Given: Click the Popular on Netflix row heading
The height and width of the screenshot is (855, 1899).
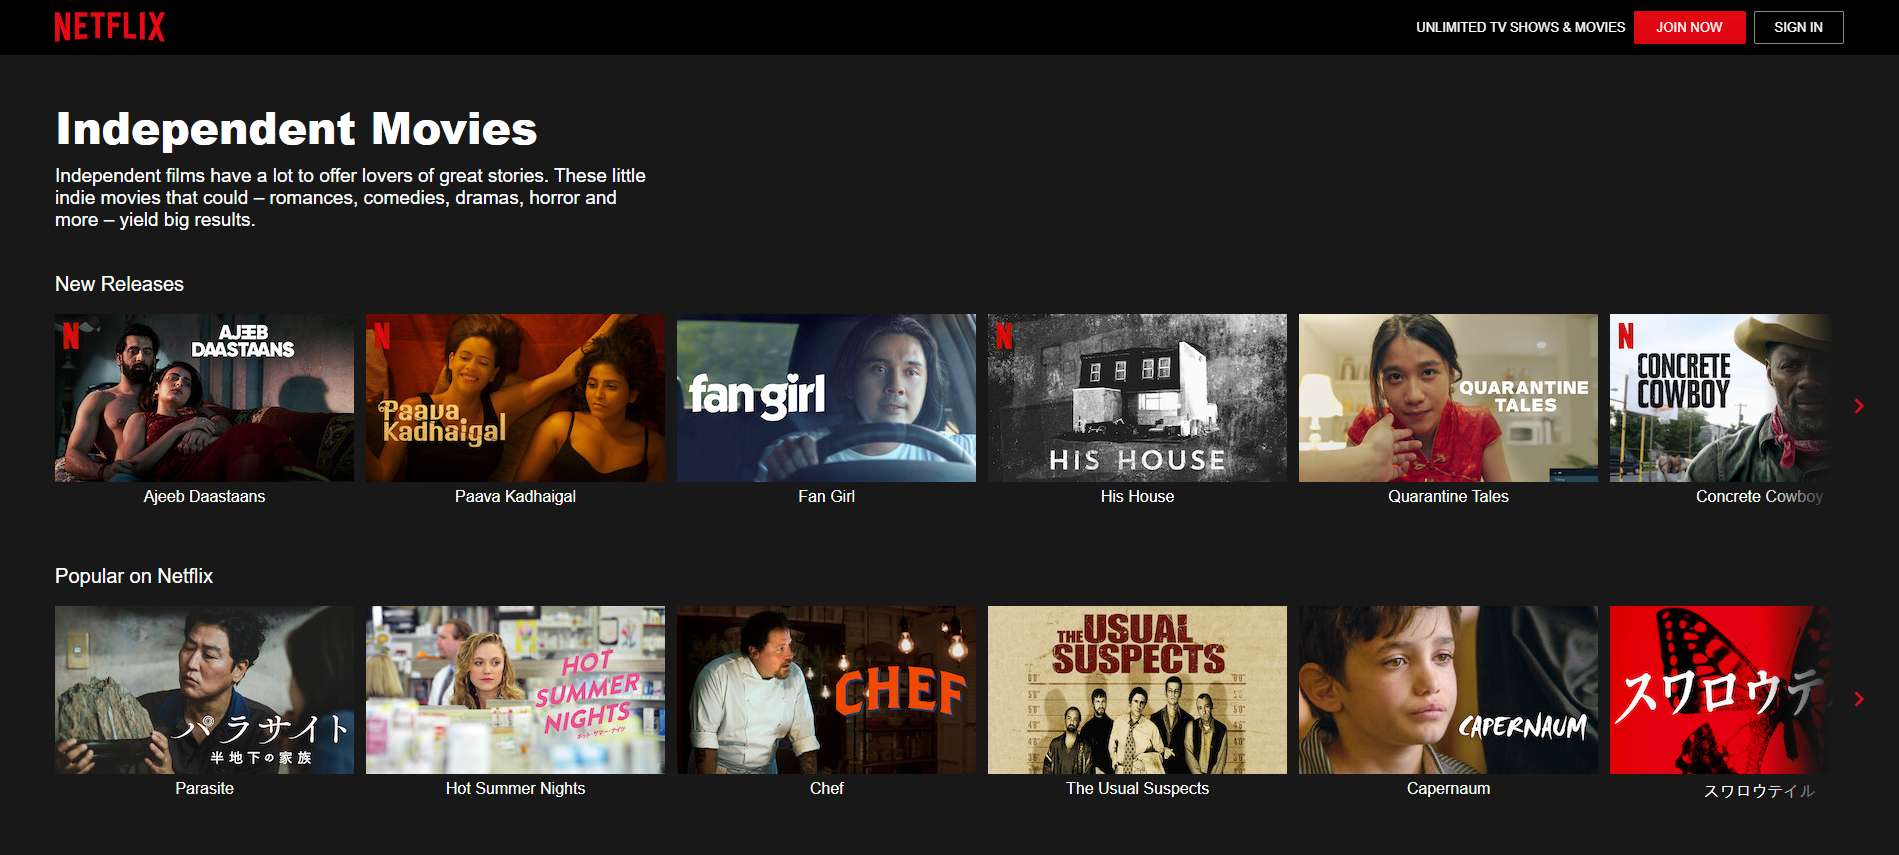Looking at the screenshot, I should click(134, 576).
